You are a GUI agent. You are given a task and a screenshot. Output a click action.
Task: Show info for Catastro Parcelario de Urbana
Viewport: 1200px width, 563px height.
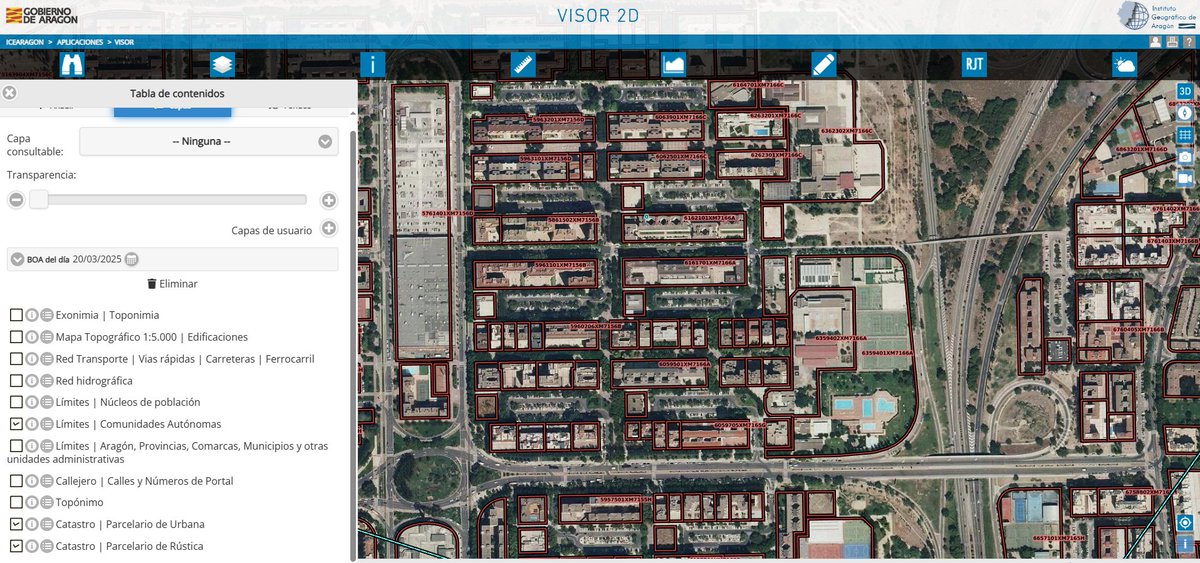click(x=31, y=524)
